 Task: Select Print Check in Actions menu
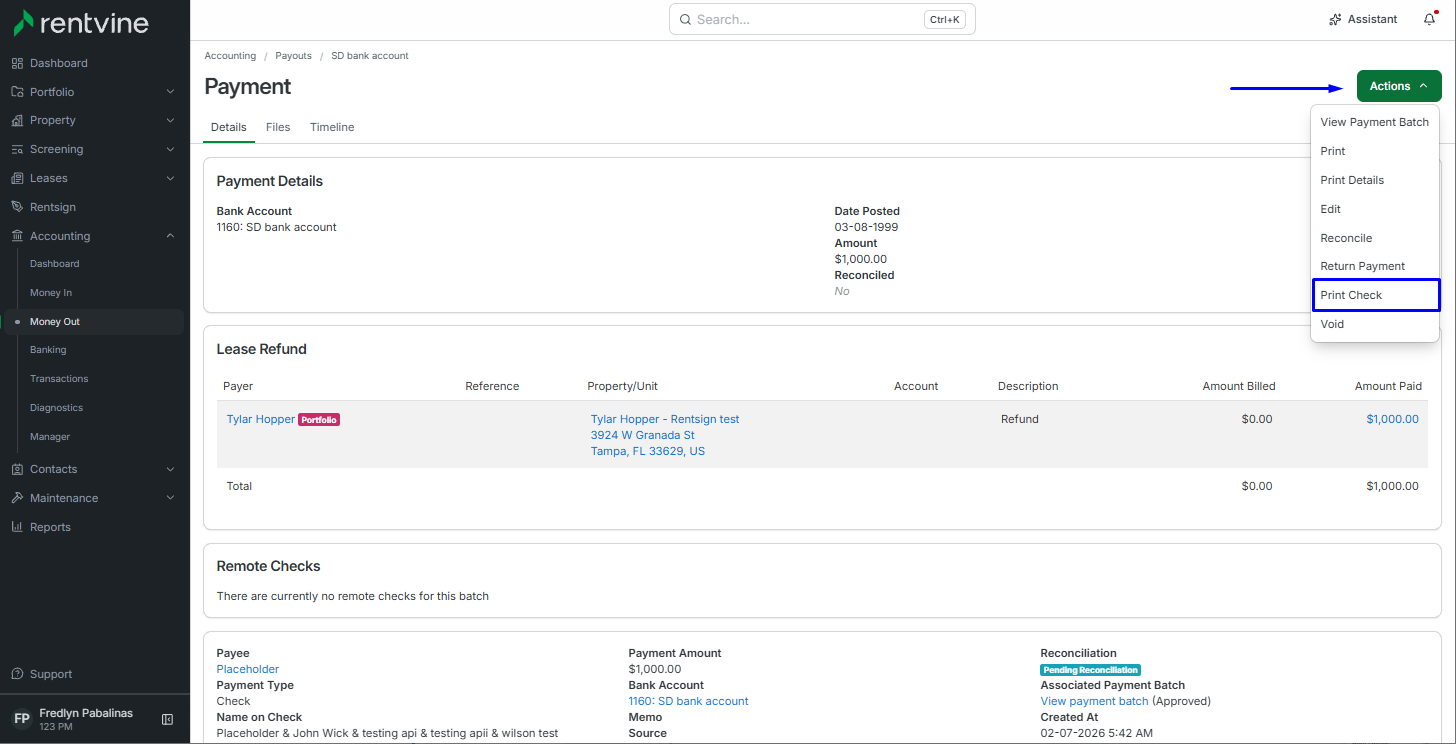(x=1375, y=295)
